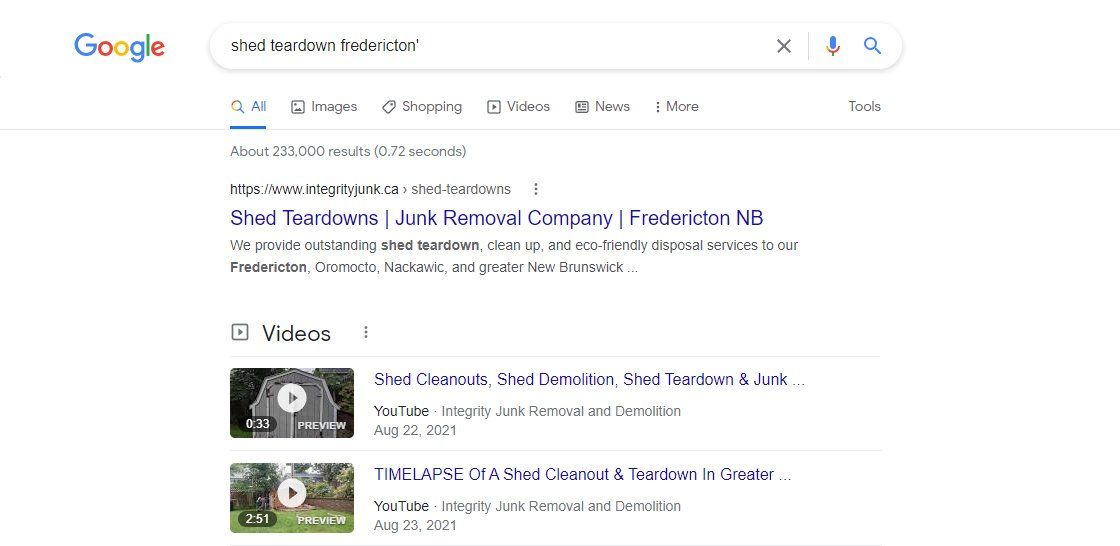Click the Google logo
1120x546 pixels.
119,47
